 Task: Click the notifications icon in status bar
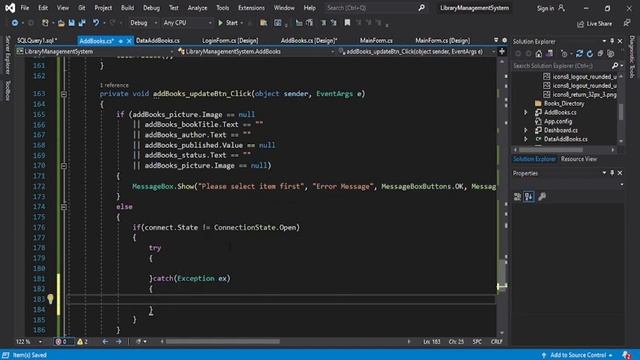click(627, 355)
